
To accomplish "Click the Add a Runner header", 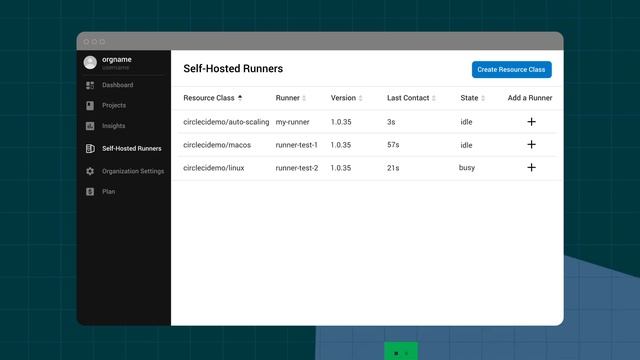I will pos(530,98).
